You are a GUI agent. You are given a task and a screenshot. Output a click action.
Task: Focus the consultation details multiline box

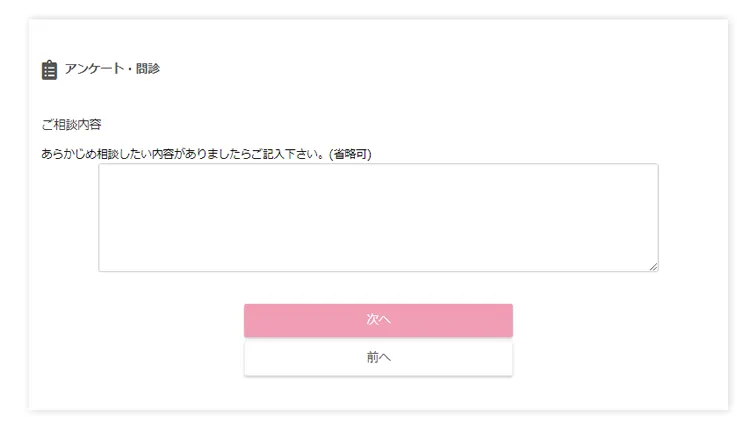[x=378, y=218]
